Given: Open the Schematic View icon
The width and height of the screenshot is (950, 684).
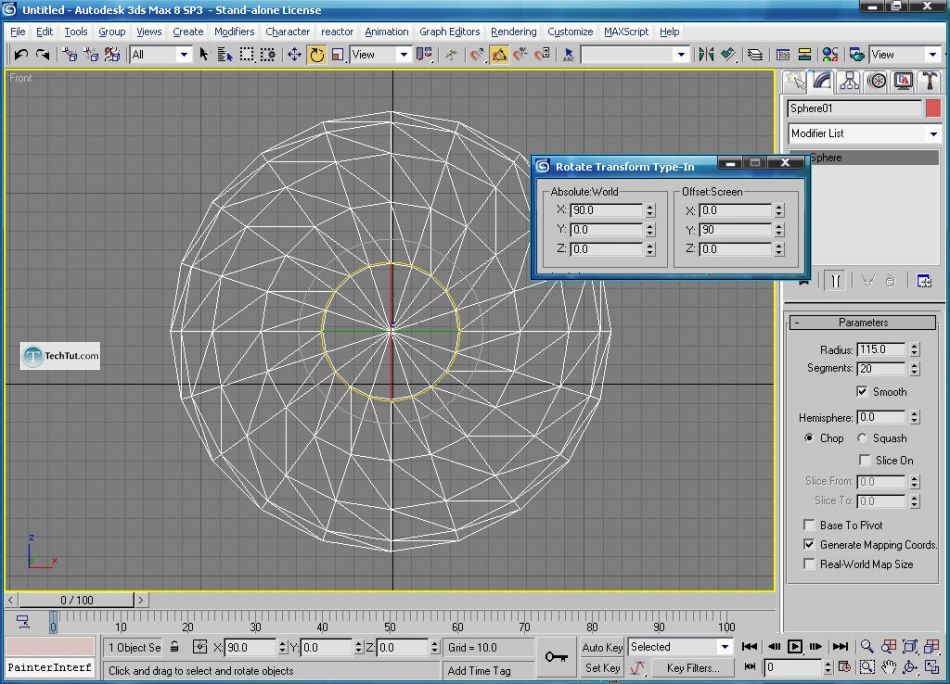Looking at the screenshot, I should coord(805,55).
